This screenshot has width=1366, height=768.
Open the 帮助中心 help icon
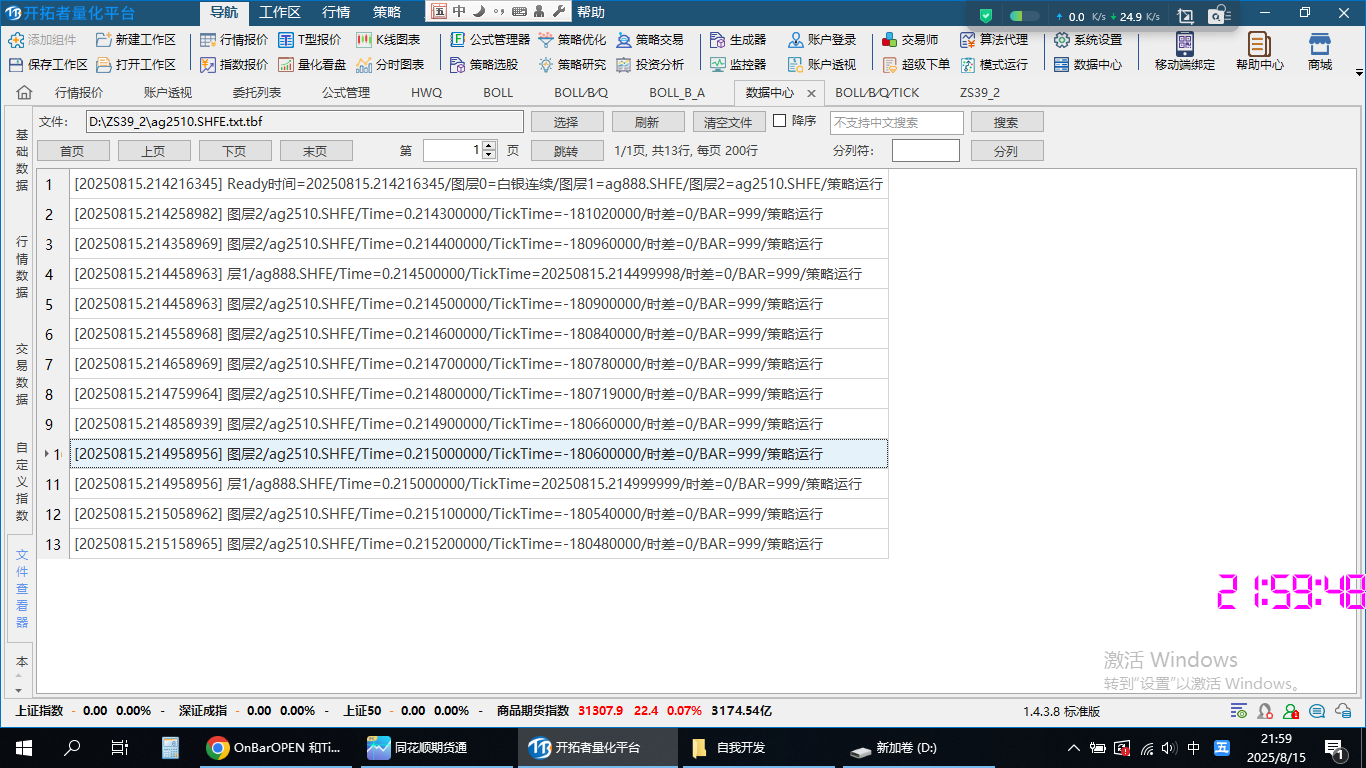tap(1259, 45)
